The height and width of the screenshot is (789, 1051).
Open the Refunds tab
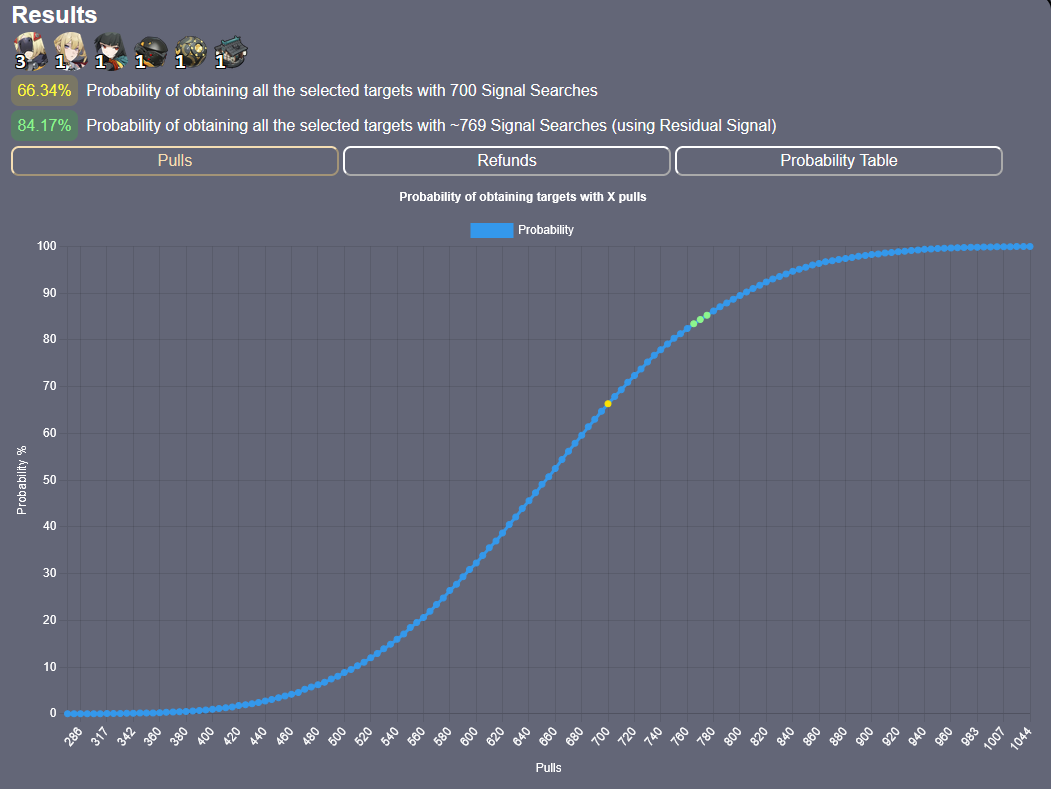point(507,161)
